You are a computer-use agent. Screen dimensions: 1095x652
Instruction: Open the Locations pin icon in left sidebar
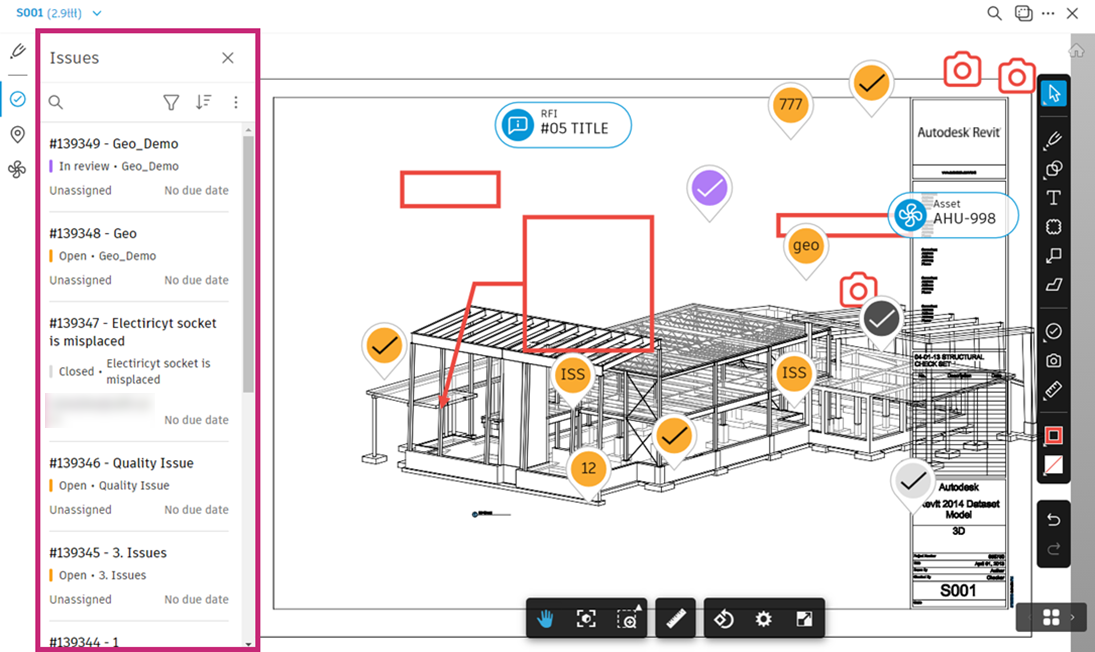tap(17, 134)
